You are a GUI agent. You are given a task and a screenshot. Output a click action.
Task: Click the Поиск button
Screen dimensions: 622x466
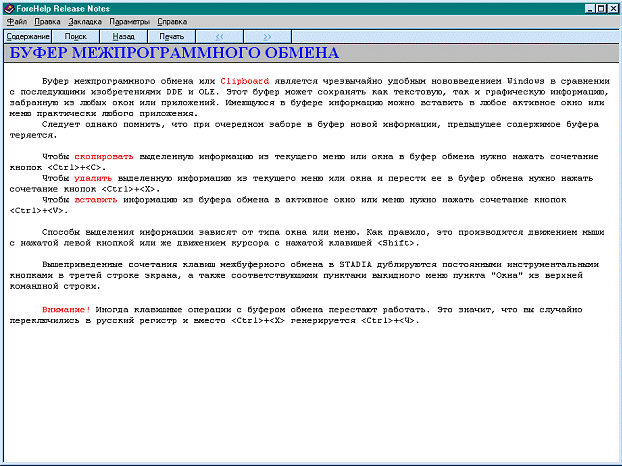coord(75,36)
